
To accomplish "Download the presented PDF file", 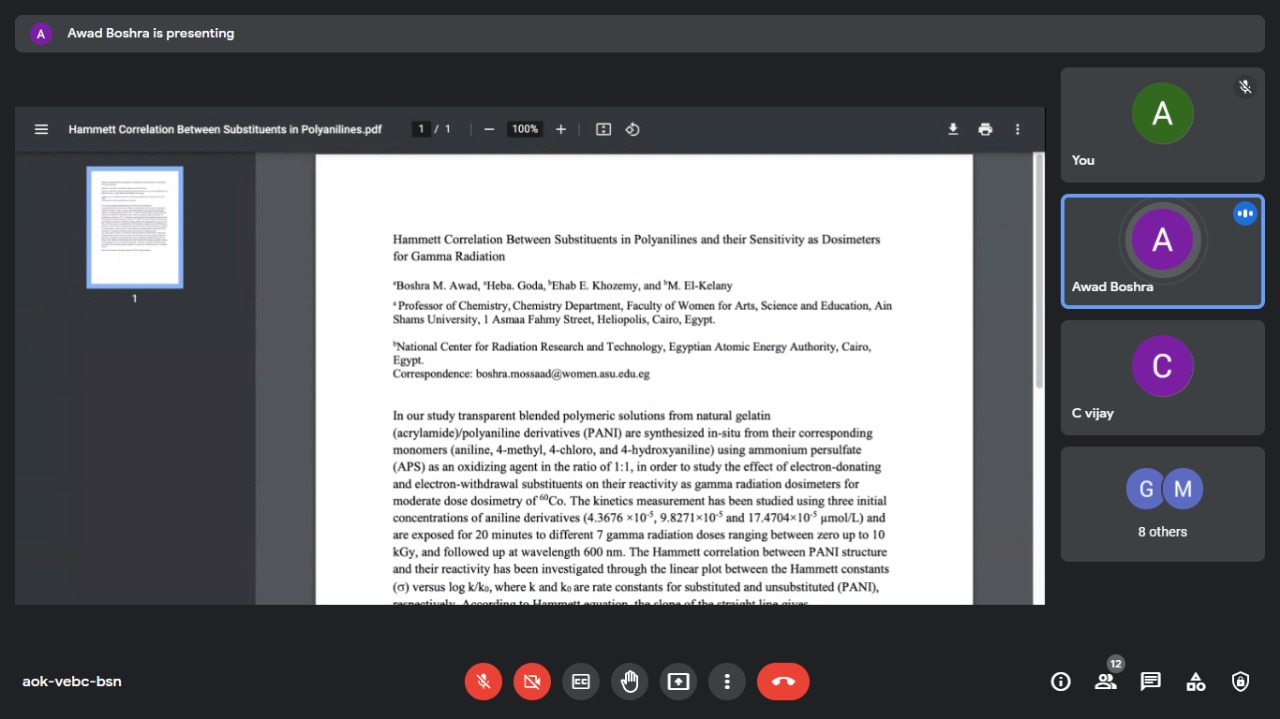I will pos(953,129).
